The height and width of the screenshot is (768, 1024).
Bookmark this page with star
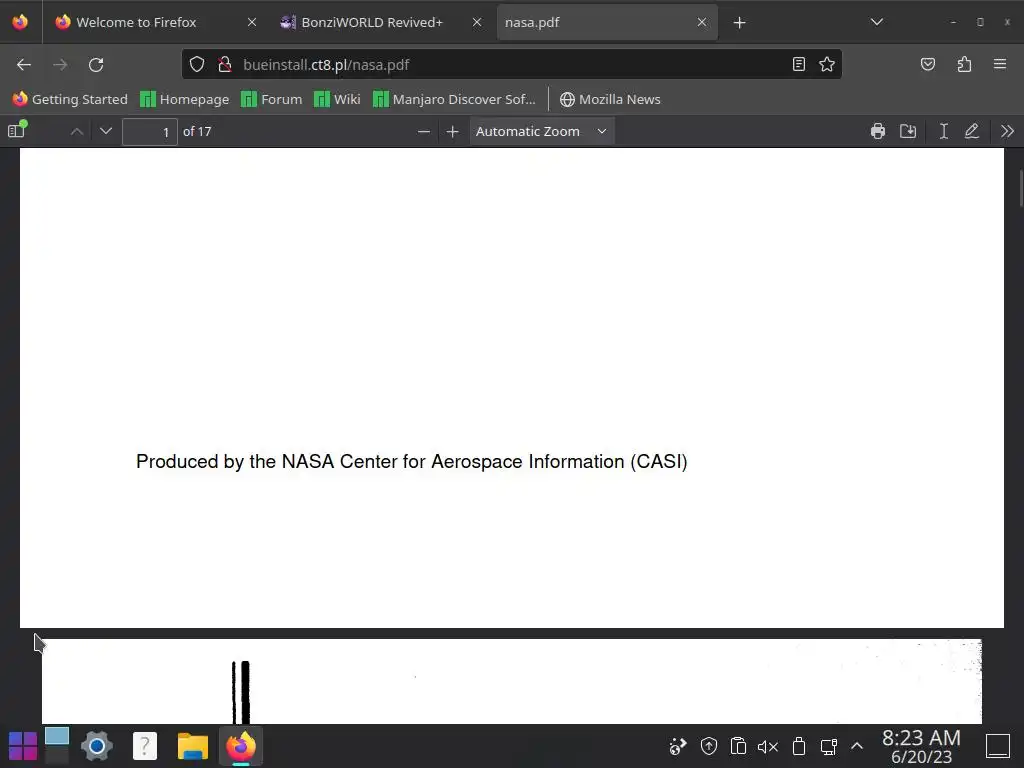pyautogui.click(x=827, y=64)
